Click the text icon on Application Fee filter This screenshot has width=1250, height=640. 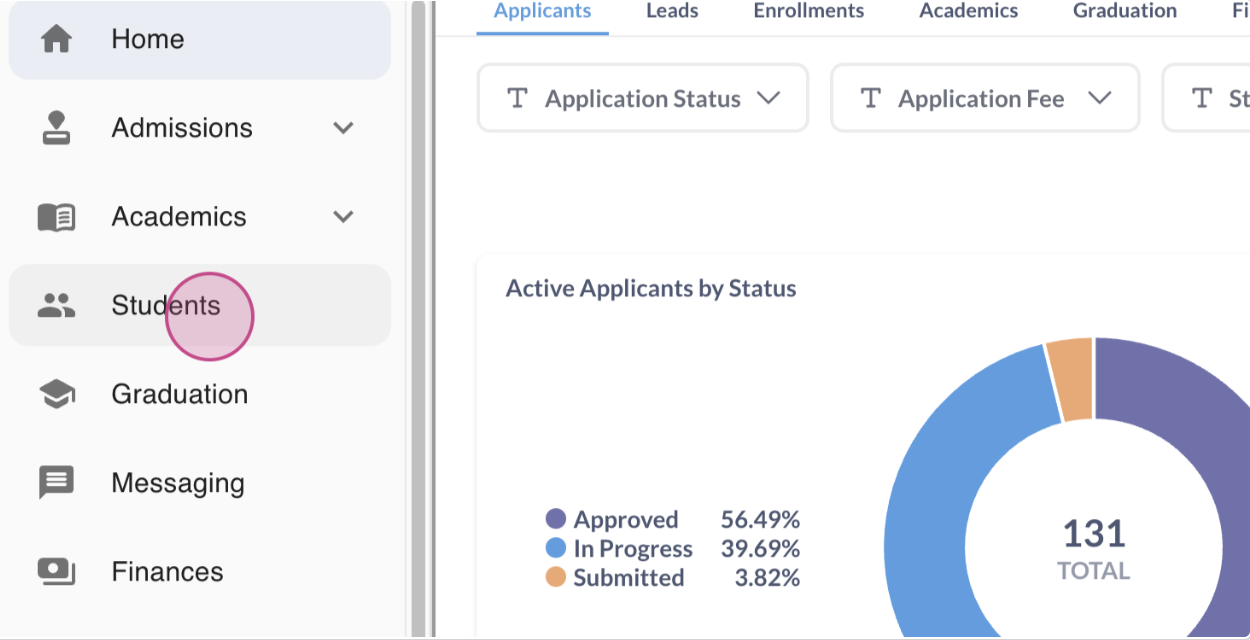pyautogui.click(x=871, y=98)
